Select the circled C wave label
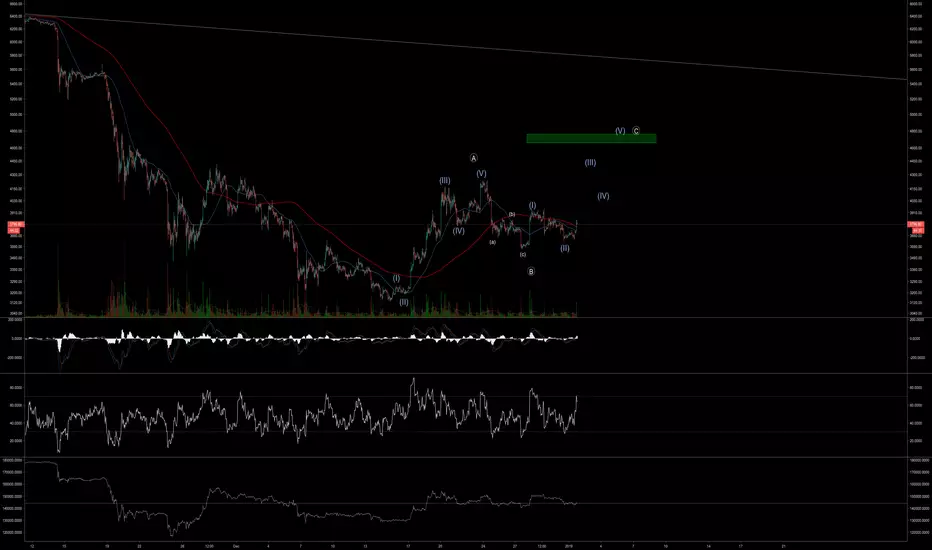The height and width of the screenshot is (550, 932). point(636,131)
